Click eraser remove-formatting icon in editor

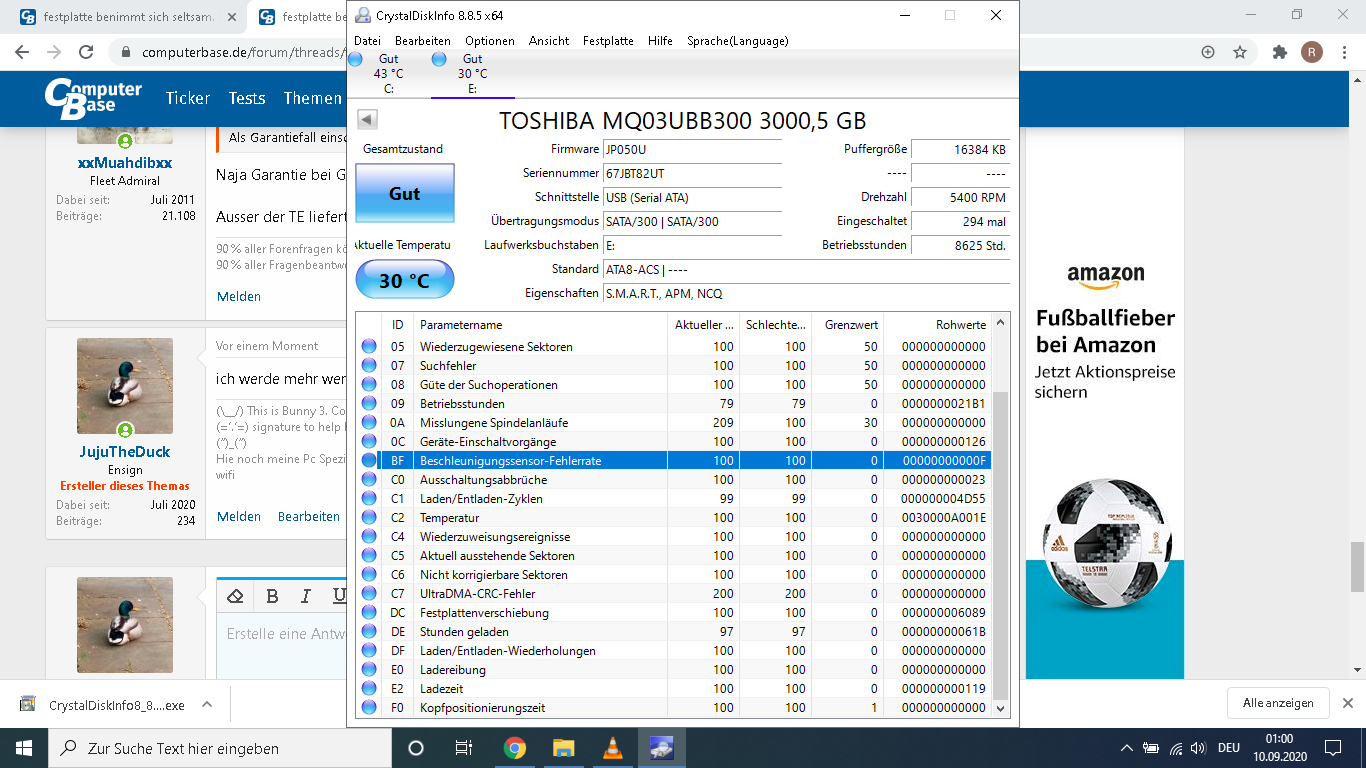[235, 596]
